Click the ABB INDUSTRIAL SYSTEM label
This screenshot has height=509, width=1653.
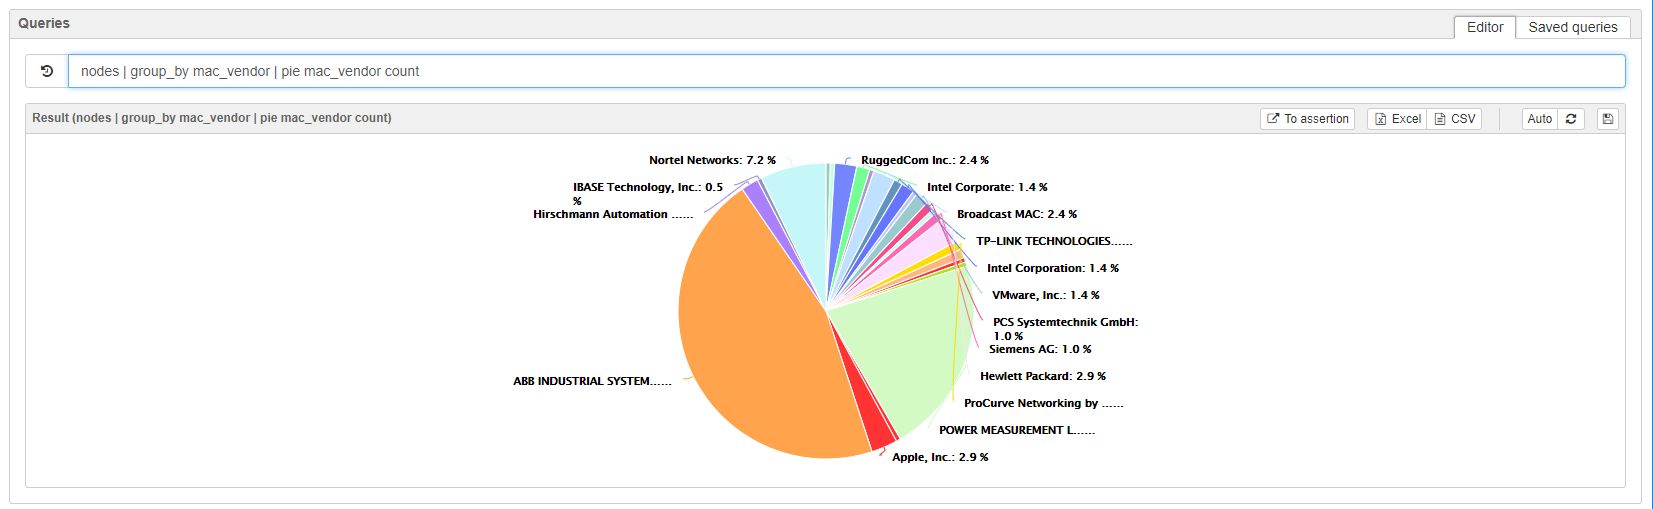pos(592,381)
